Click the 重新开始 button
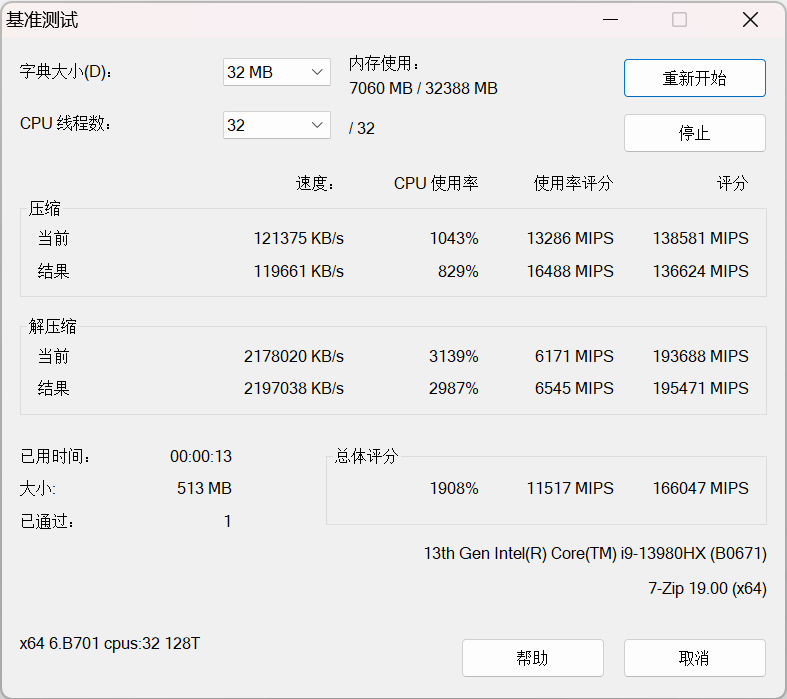Viewport: 787px width, 699px height. pos(694,79)
